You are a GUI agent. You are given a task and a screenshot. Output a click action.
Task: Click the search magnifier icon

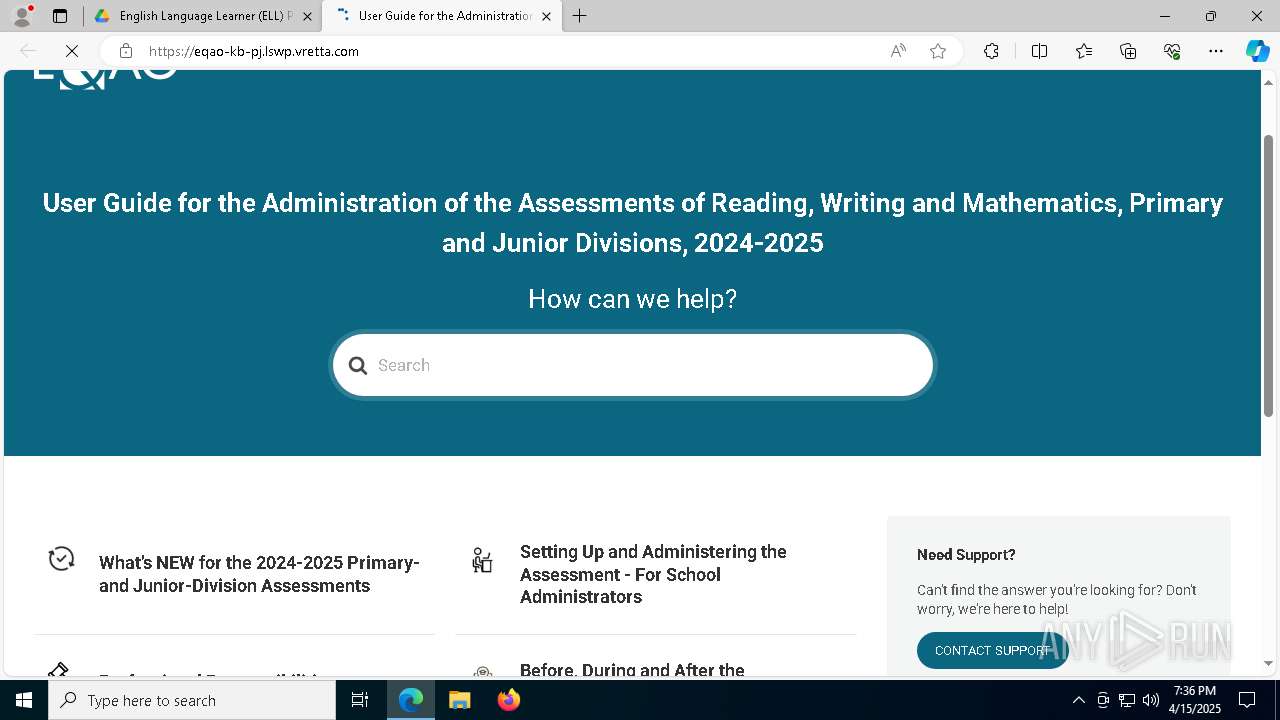[x=358, y=366]
